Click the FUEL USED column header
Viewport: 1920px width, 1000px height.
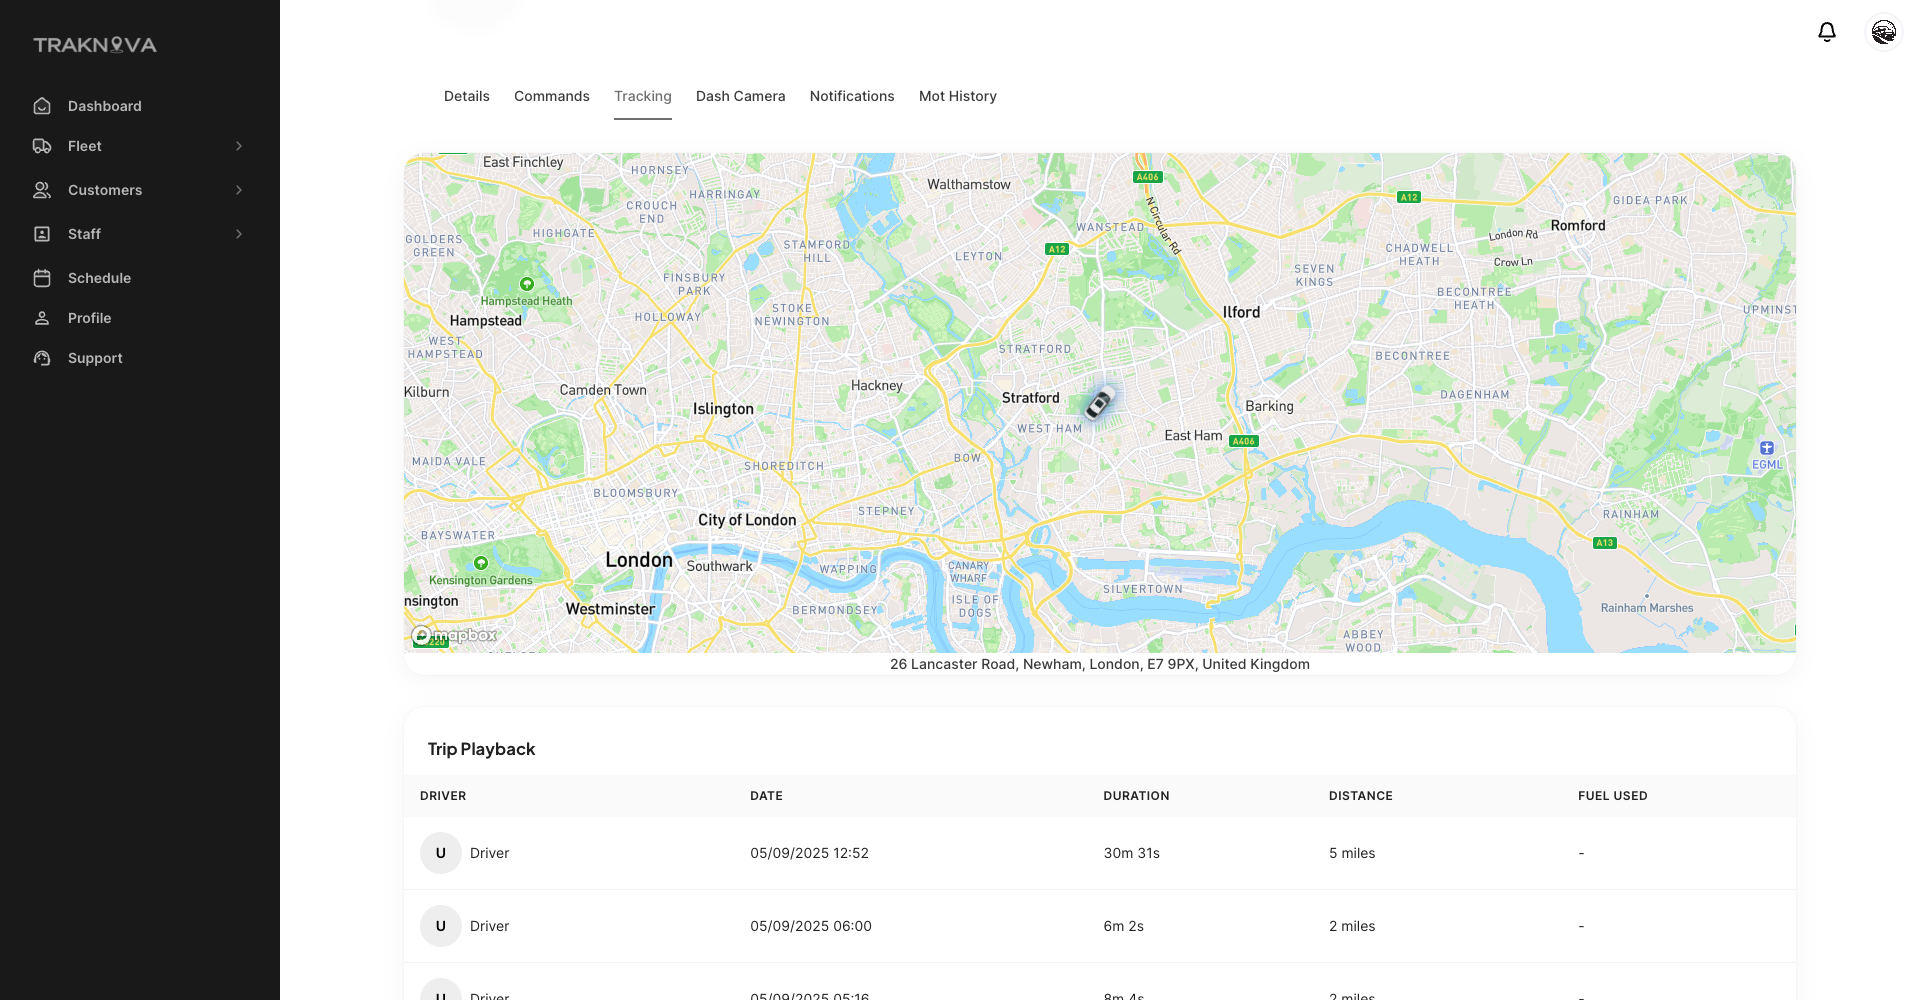pyautogui.click(x=1613, y=796)
